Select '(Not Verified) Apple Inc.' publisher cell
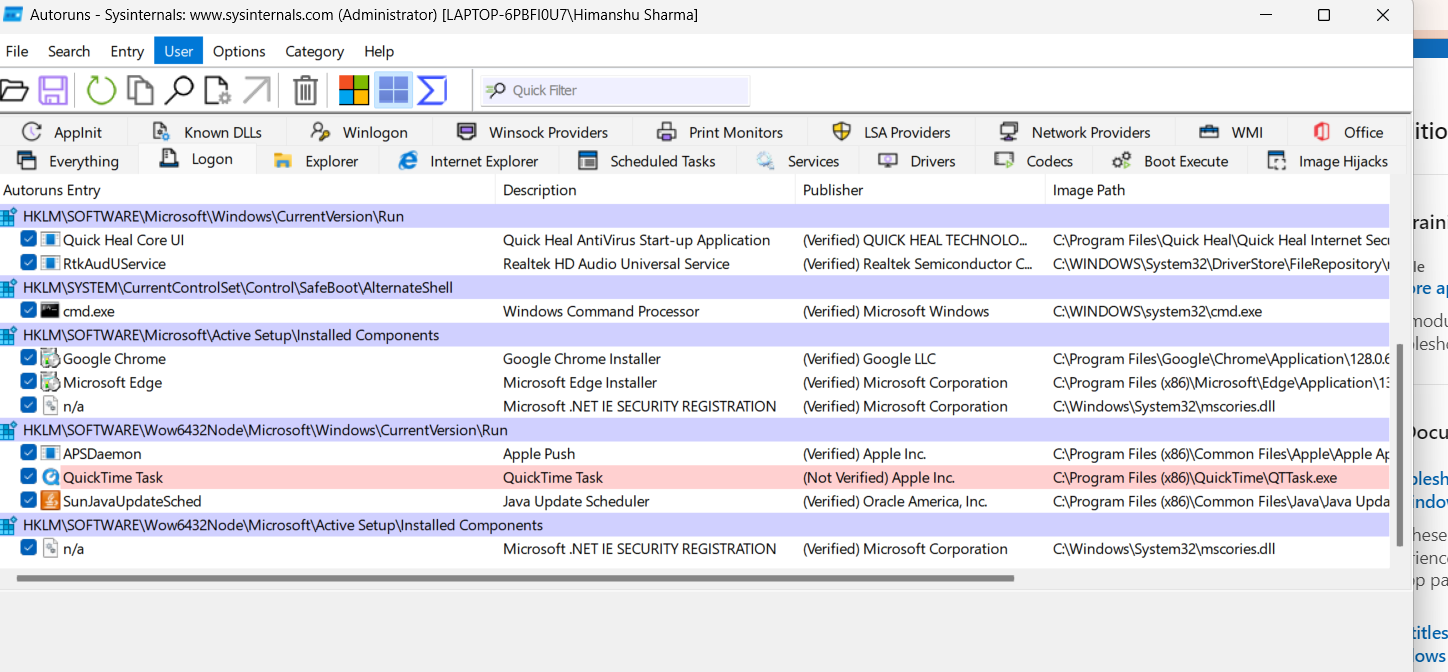The height and width of the screenshot is (672, 1448). tap(879, 477)
